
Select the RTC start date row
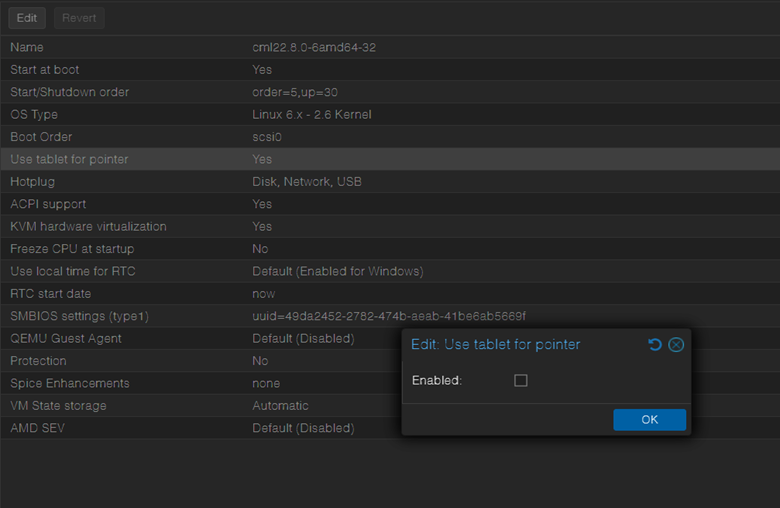coord(390,294)
